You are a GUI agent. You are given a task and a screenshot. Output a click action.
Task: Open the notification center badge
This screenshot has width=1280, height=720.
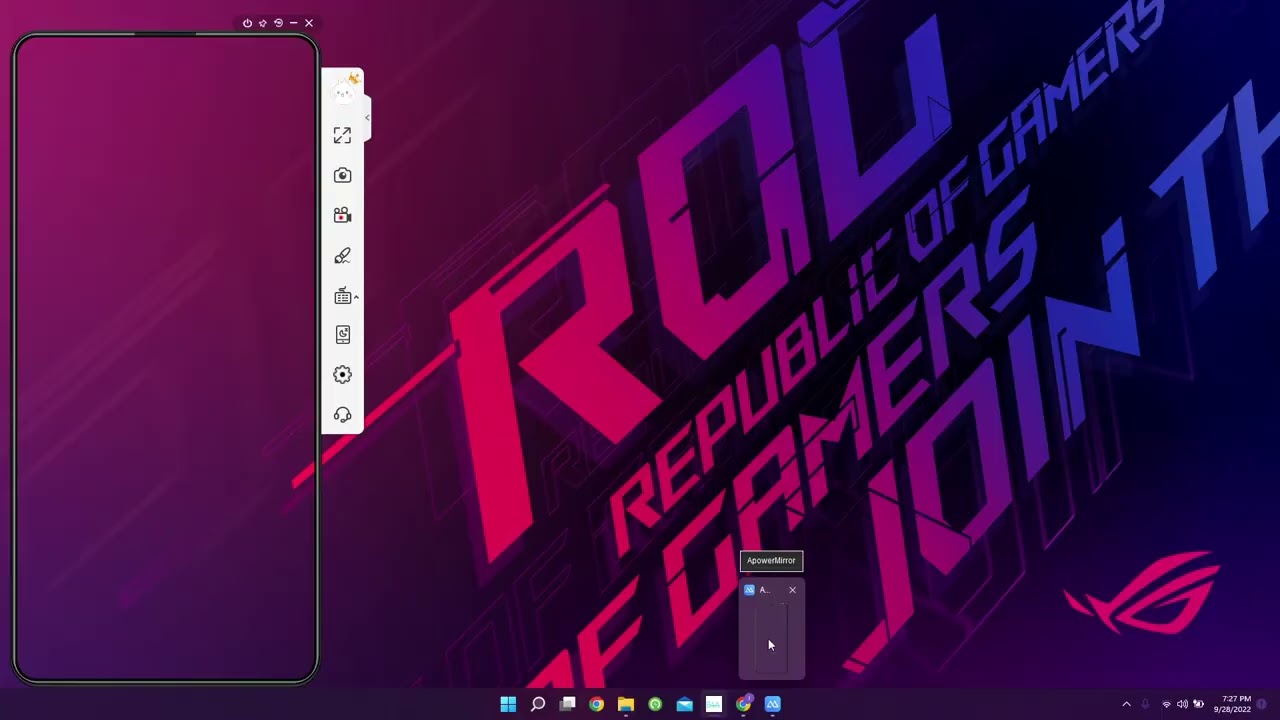pyautogui.click(x=1263, y=704)
